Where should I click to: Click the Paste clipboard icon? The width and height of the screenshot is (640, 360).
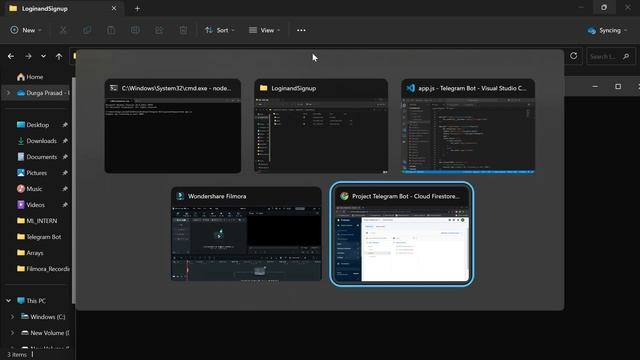tap(111, 30)
